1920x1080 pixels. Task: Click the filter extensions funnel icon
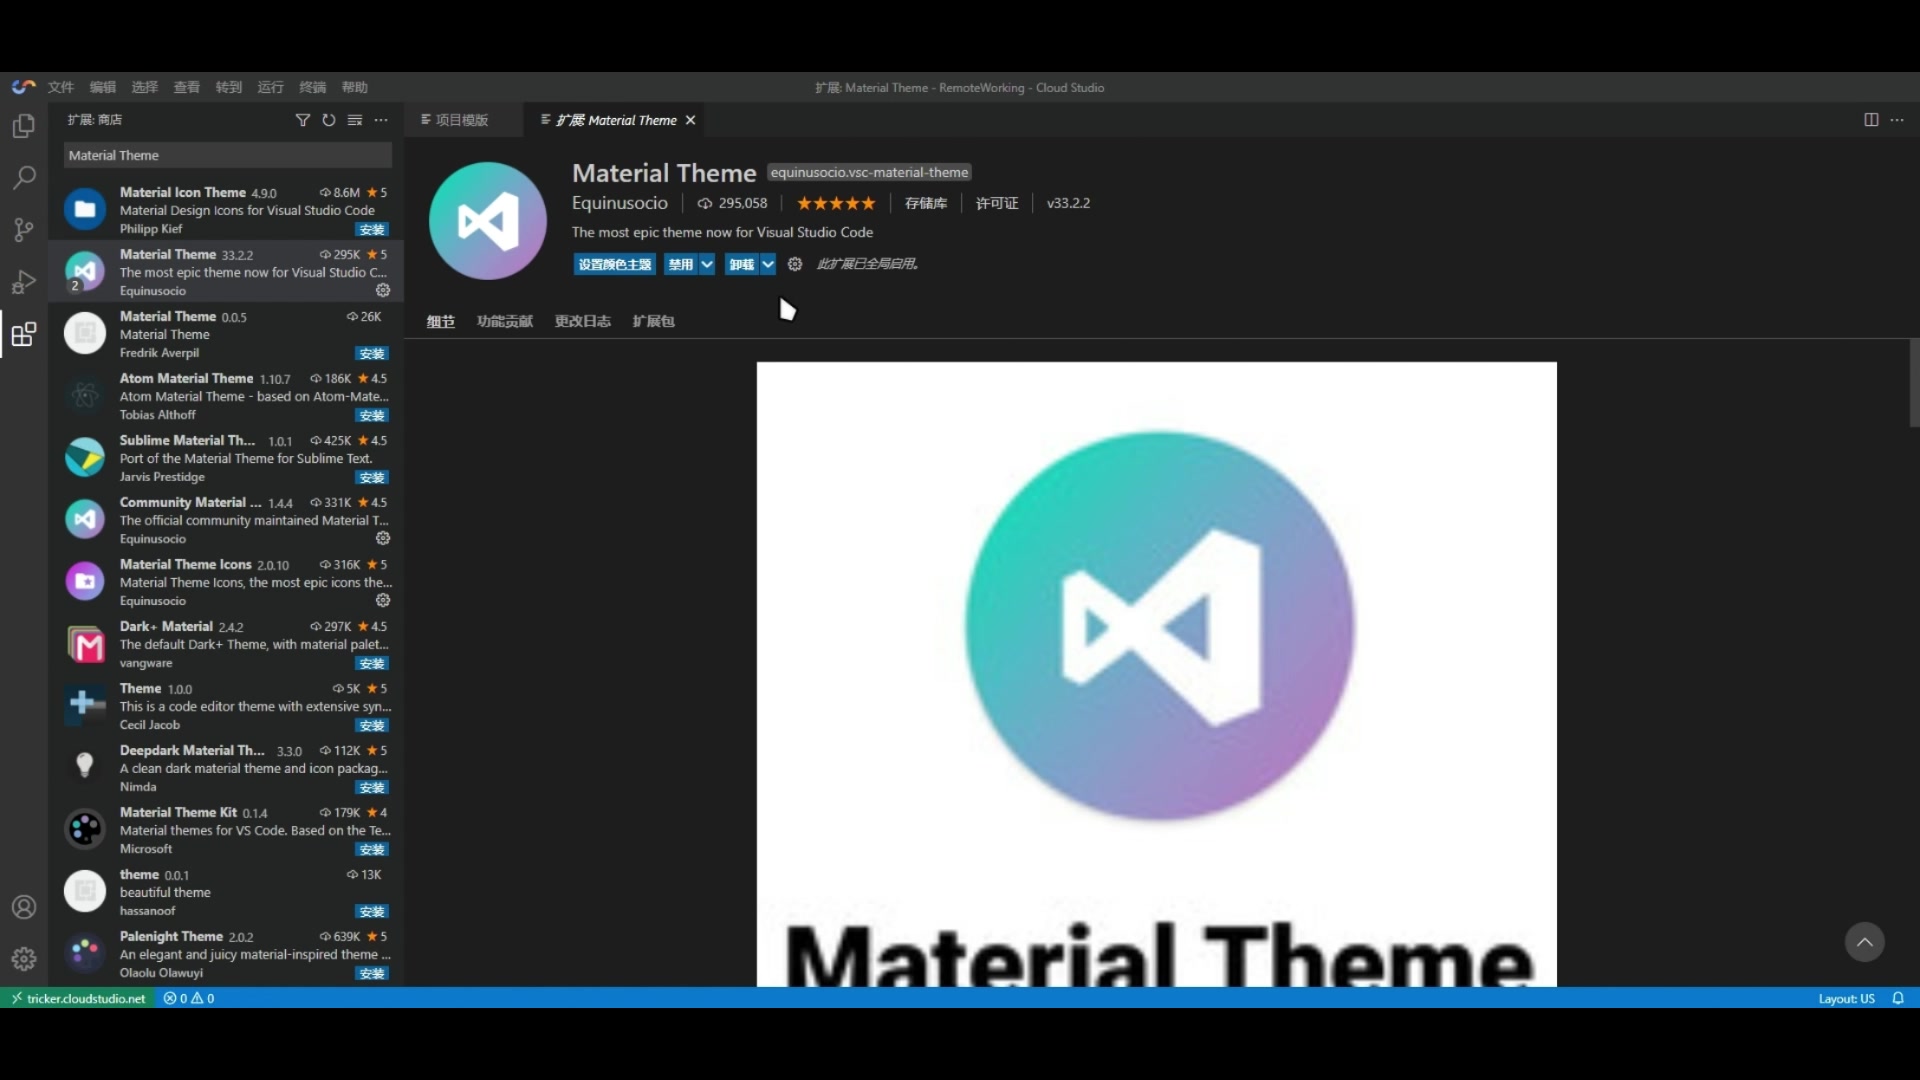click(x=302, y=120)
